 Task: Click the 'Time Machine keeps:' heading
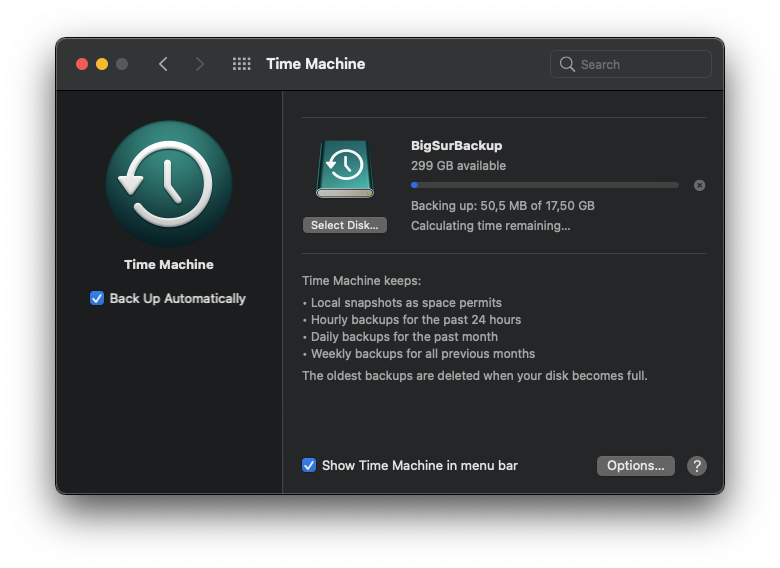coord(362,281)
